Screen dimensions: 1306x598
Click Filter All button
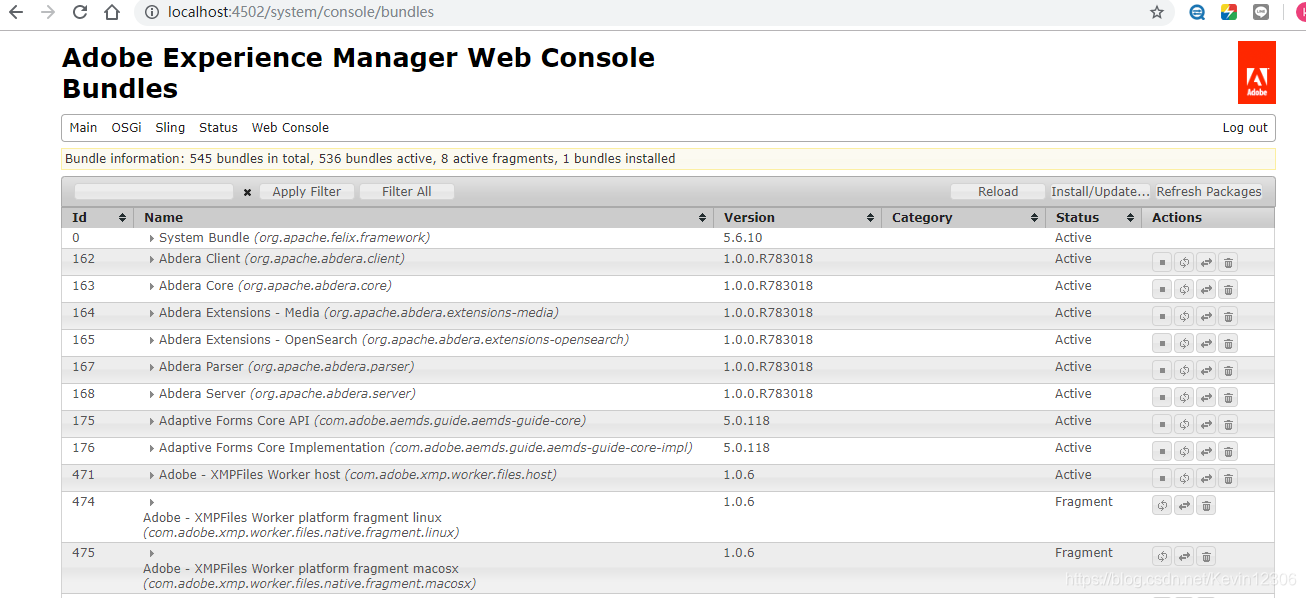(406, 192)
